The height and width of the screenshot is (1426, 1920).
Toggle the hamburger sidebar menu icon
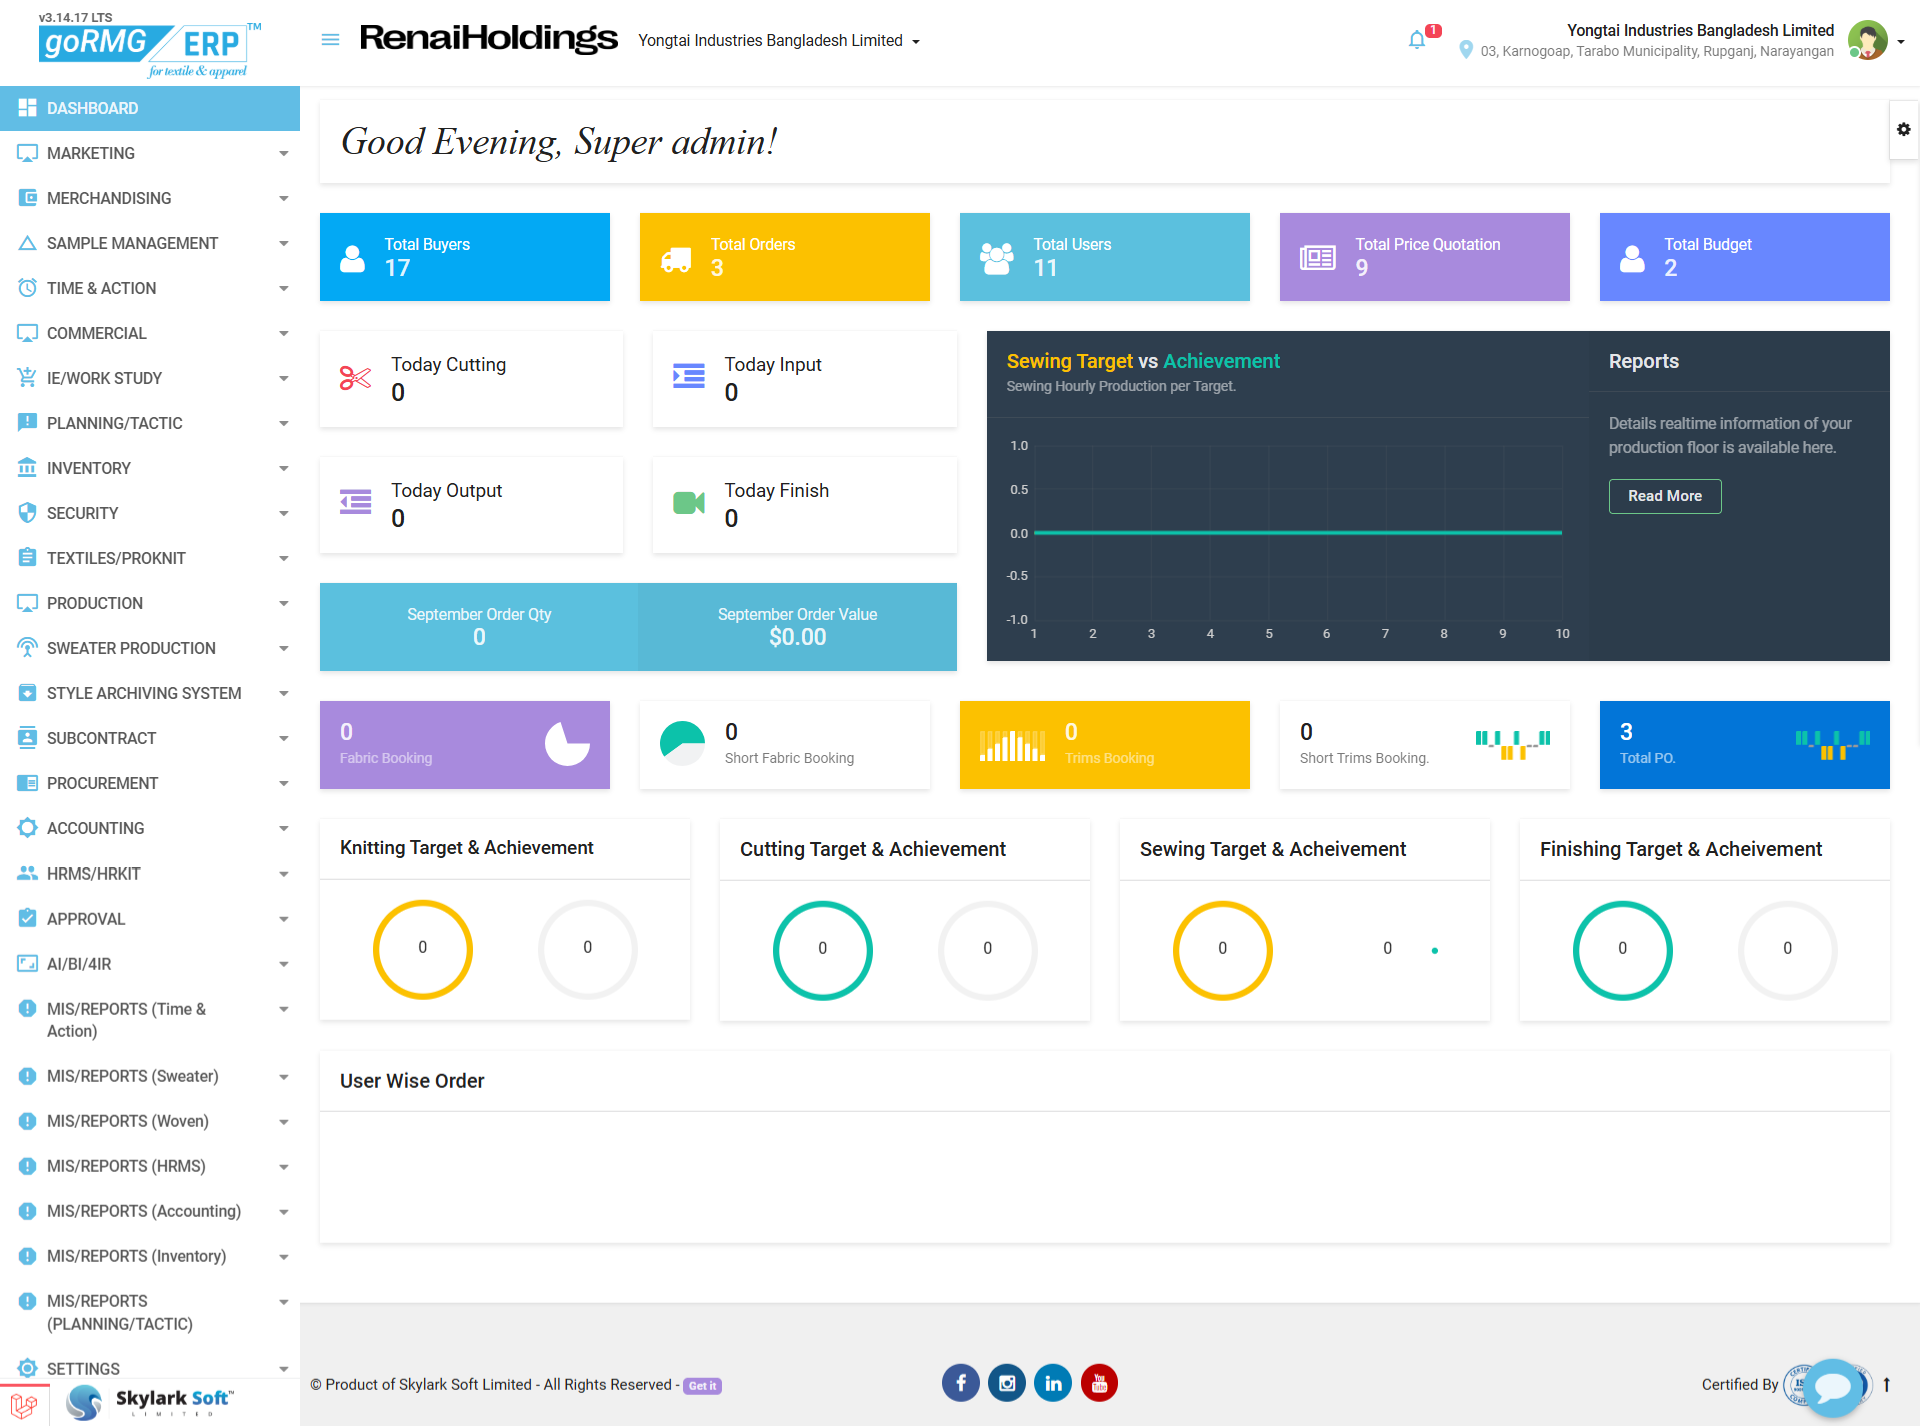[x=330, y=40]
